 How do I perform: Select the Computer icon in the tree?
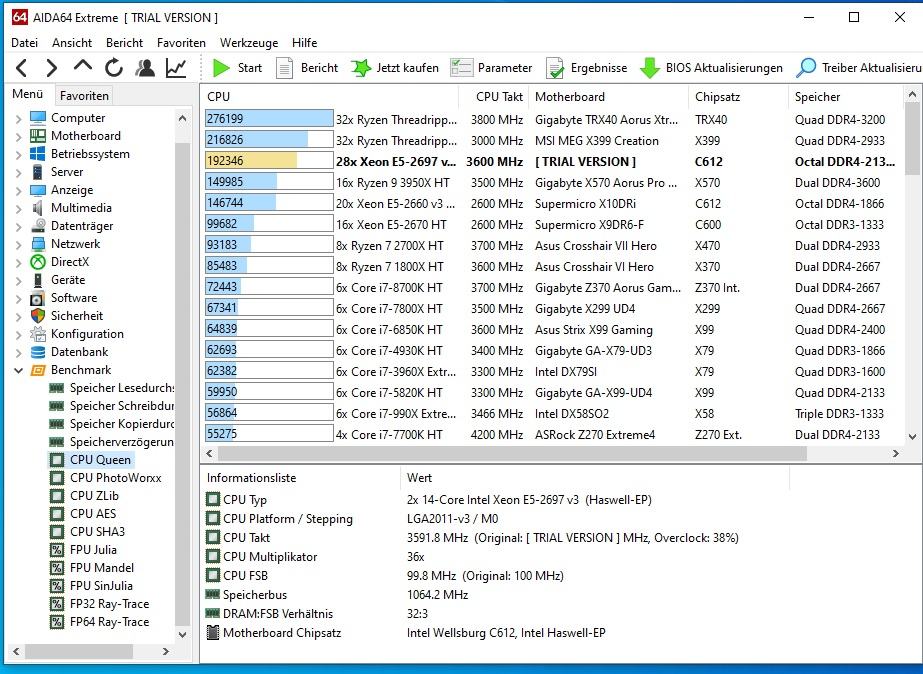[x=38, y=118]
